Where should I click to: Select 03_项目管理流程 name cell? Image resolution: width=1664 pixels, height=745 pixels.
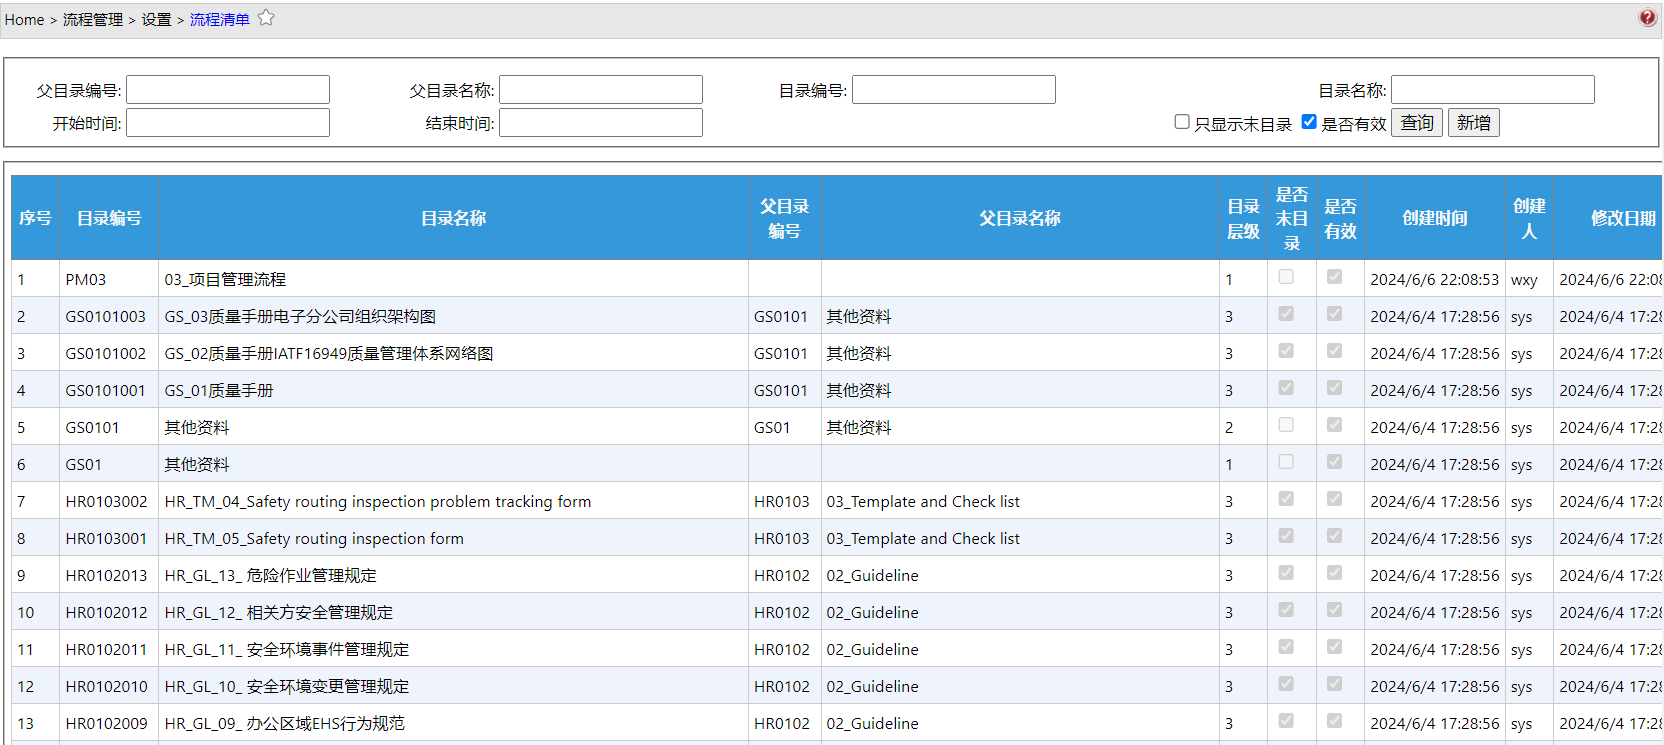pyautogui.click(x=453, y=279)
